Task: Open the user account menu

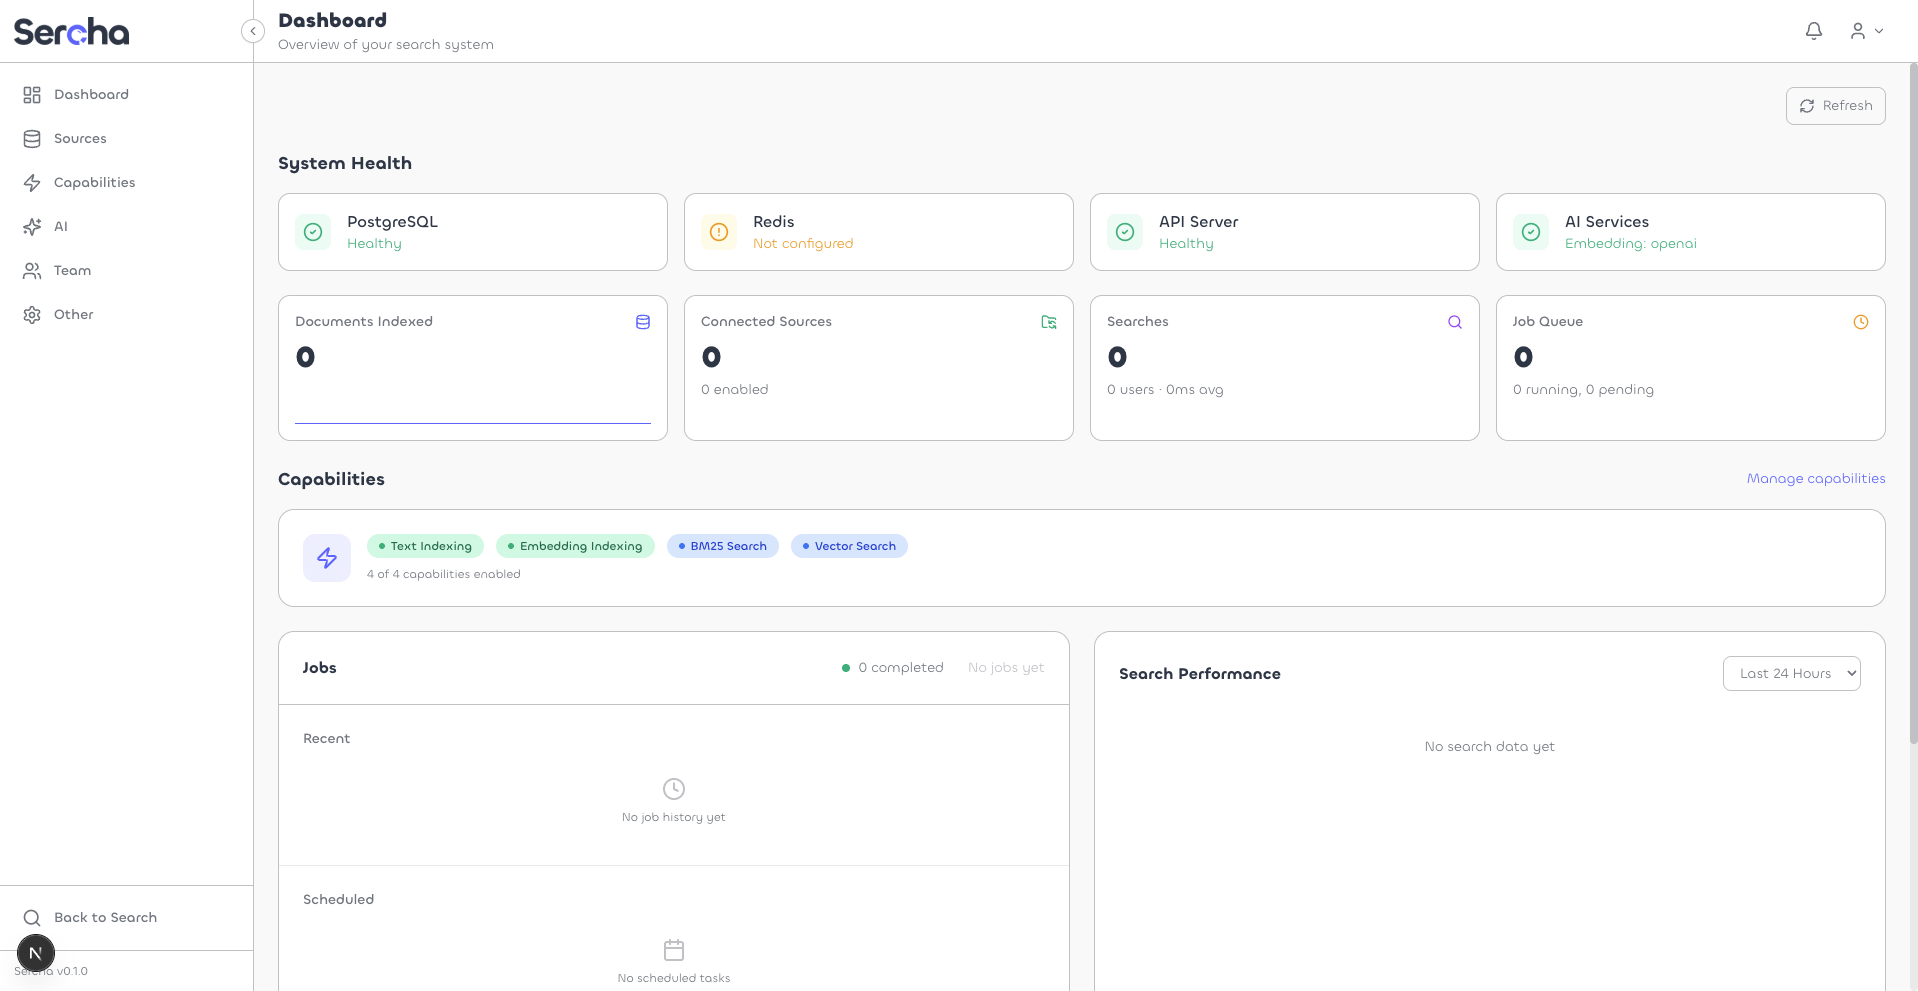Action: [x=1865, y=31]
